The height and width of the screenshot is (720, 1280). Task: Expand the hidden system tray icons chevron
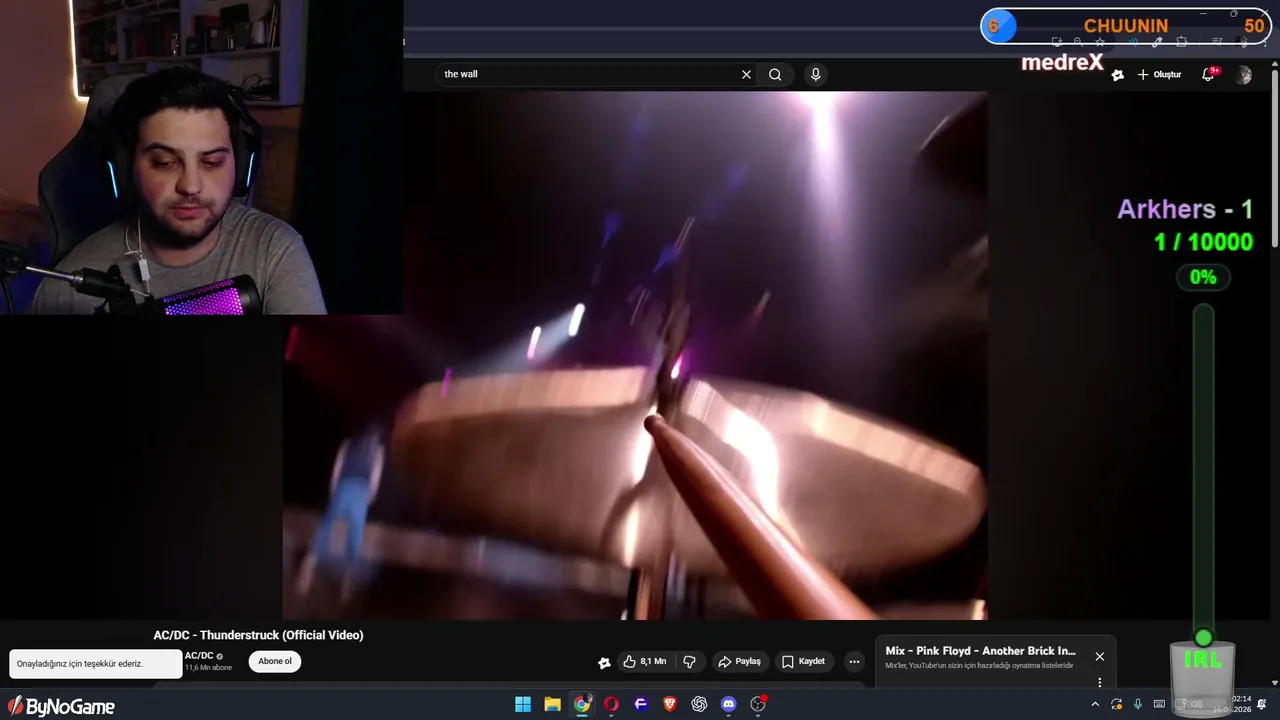[x=1095, y=704]
